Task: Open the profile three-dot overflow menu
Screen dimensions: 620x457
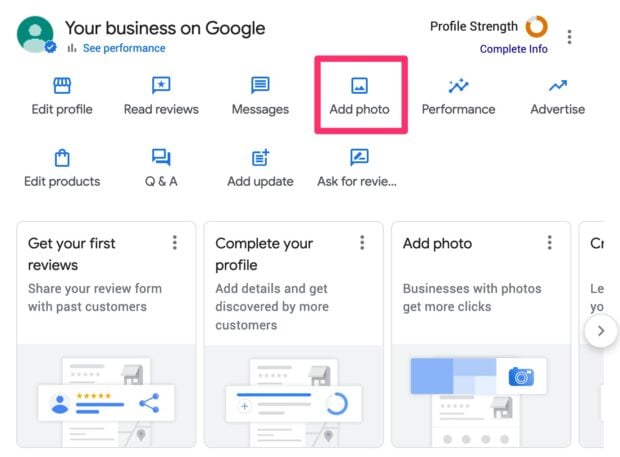Action: coord(570,37)
